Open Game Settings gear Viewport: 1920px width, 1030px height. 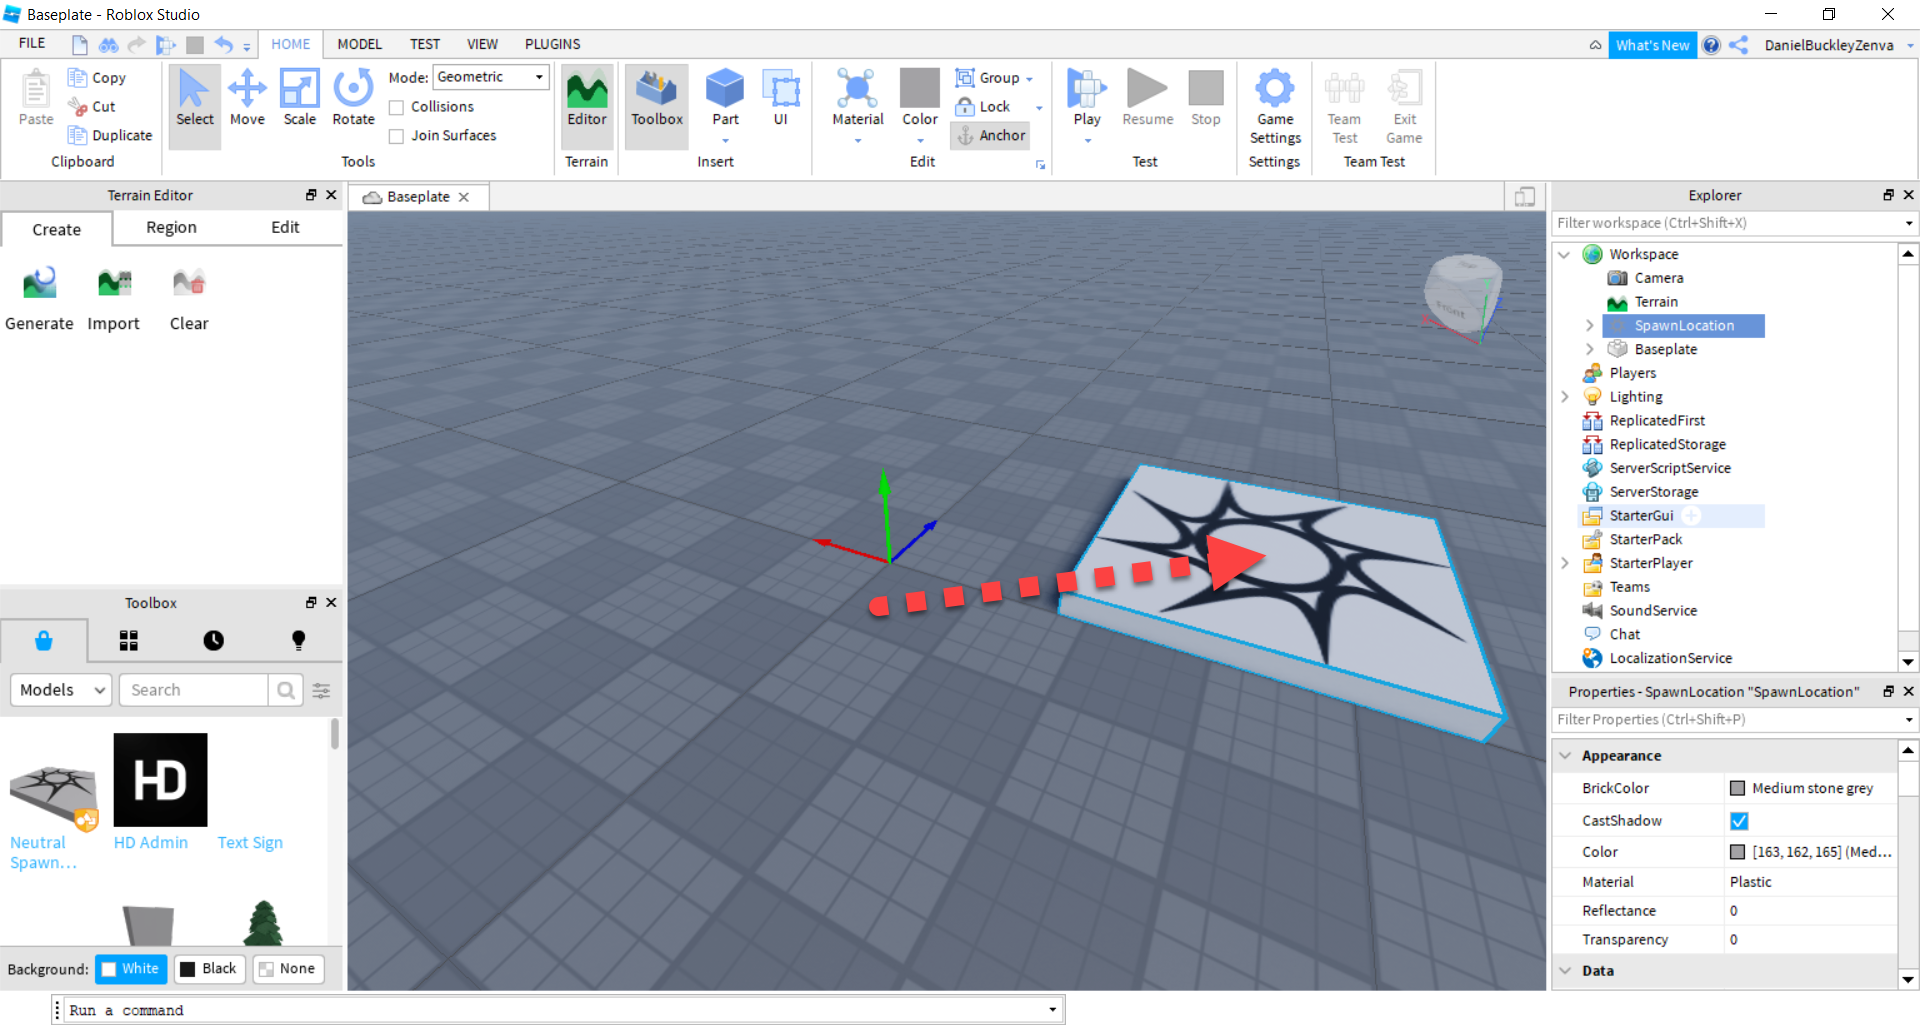1275,106
